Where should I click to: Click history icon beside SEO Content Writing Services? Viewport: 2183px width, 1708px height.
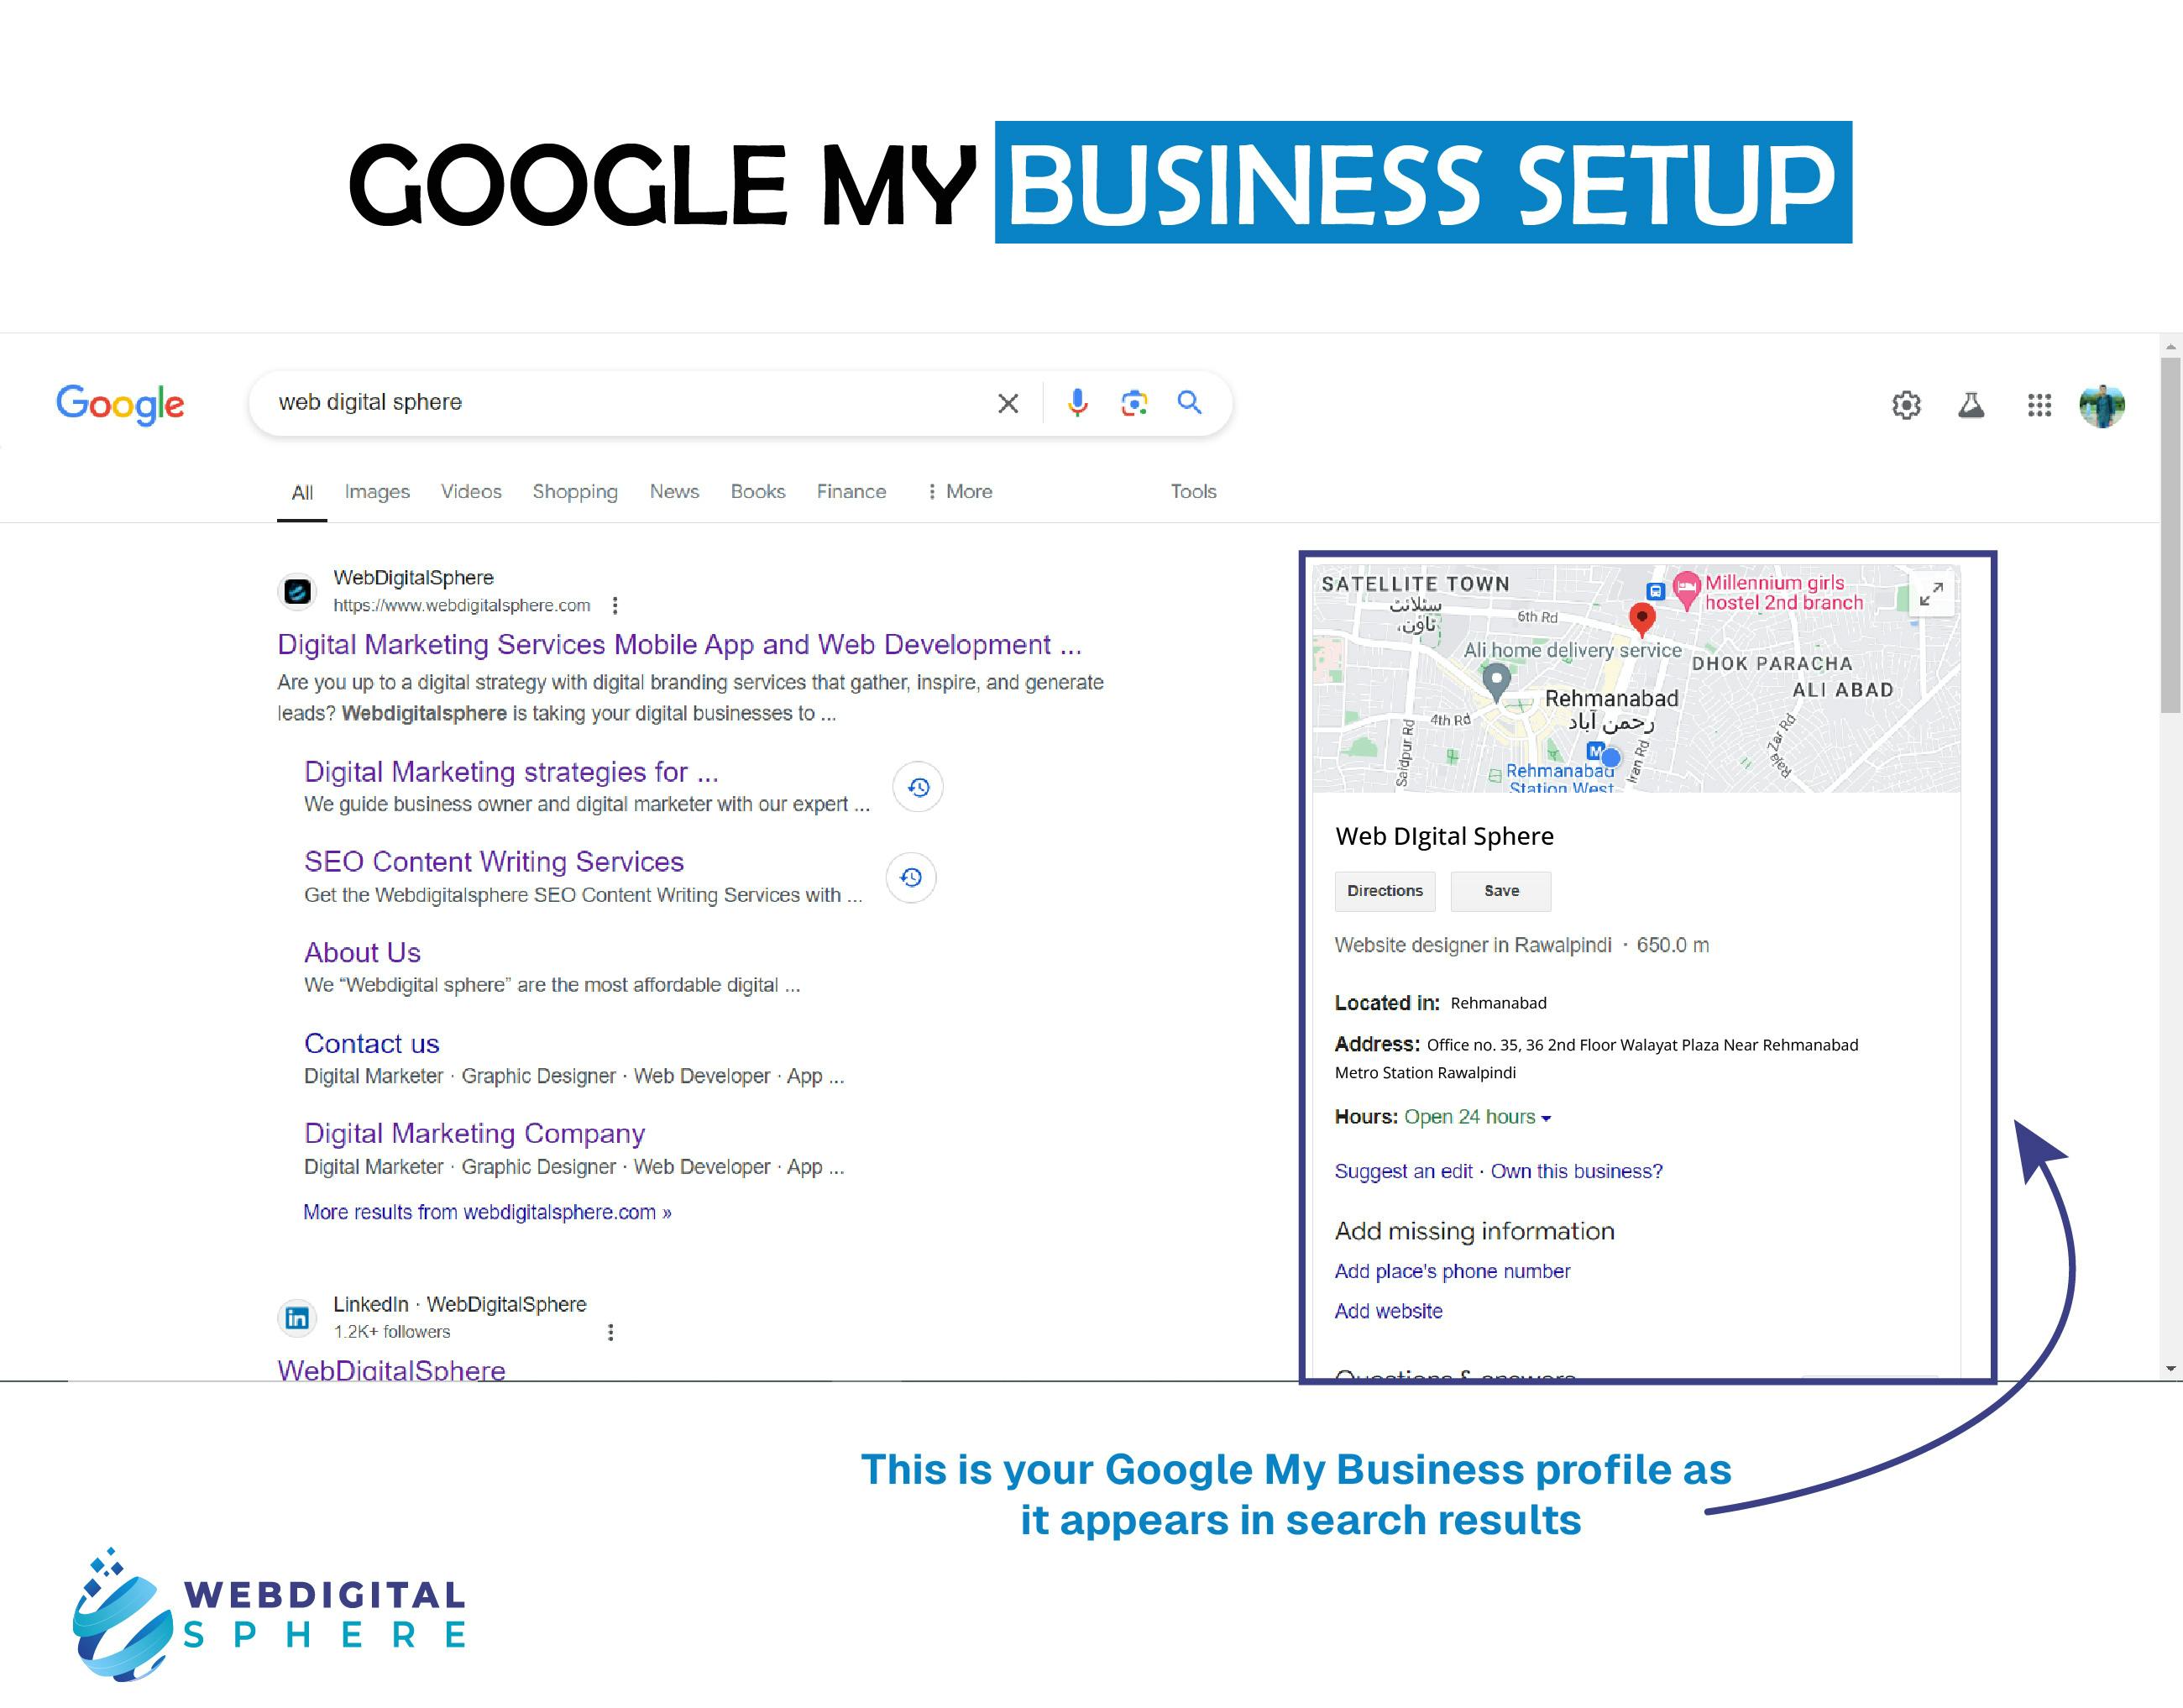(x=911, y=877)
